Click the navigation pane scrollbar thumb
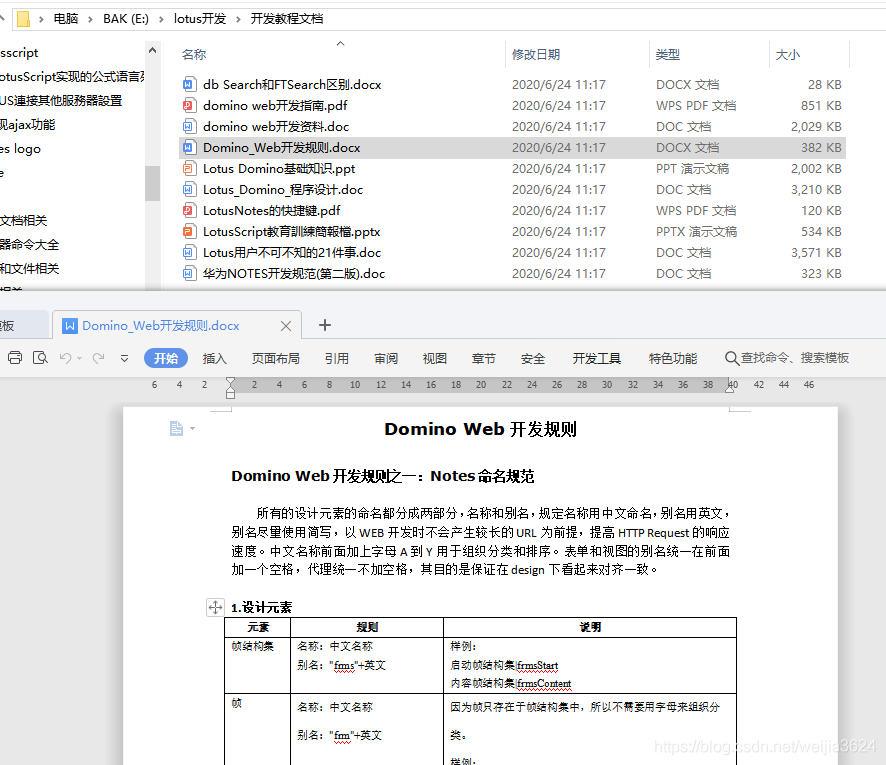The image size is (886, 765). click(x=152, y=183)
